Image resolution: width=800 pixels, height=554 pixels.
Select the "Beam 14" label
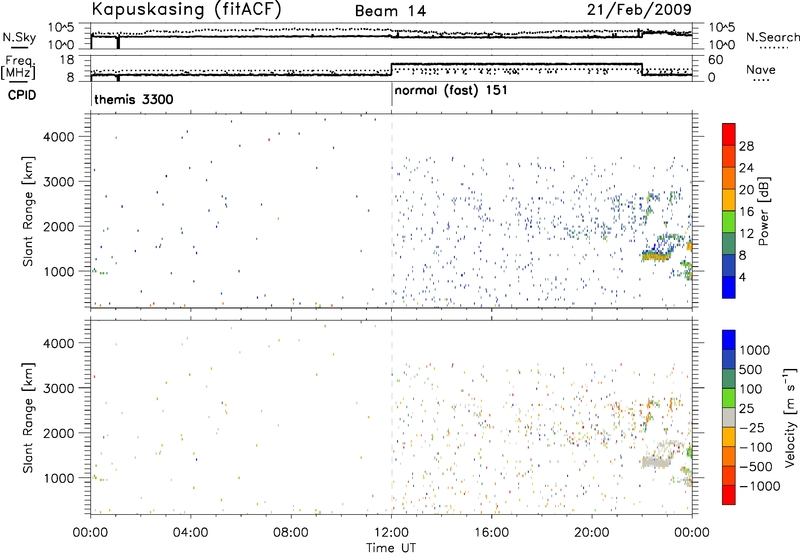pos(390,11)
